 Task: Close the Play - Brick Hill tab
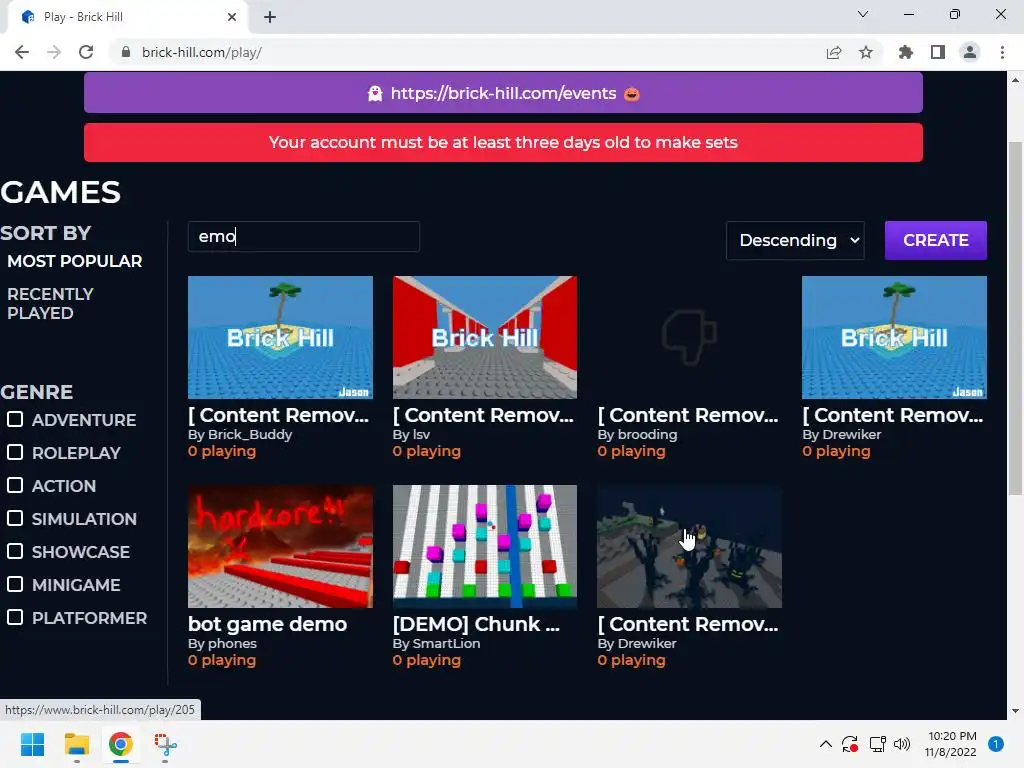[x=232, y=17]
